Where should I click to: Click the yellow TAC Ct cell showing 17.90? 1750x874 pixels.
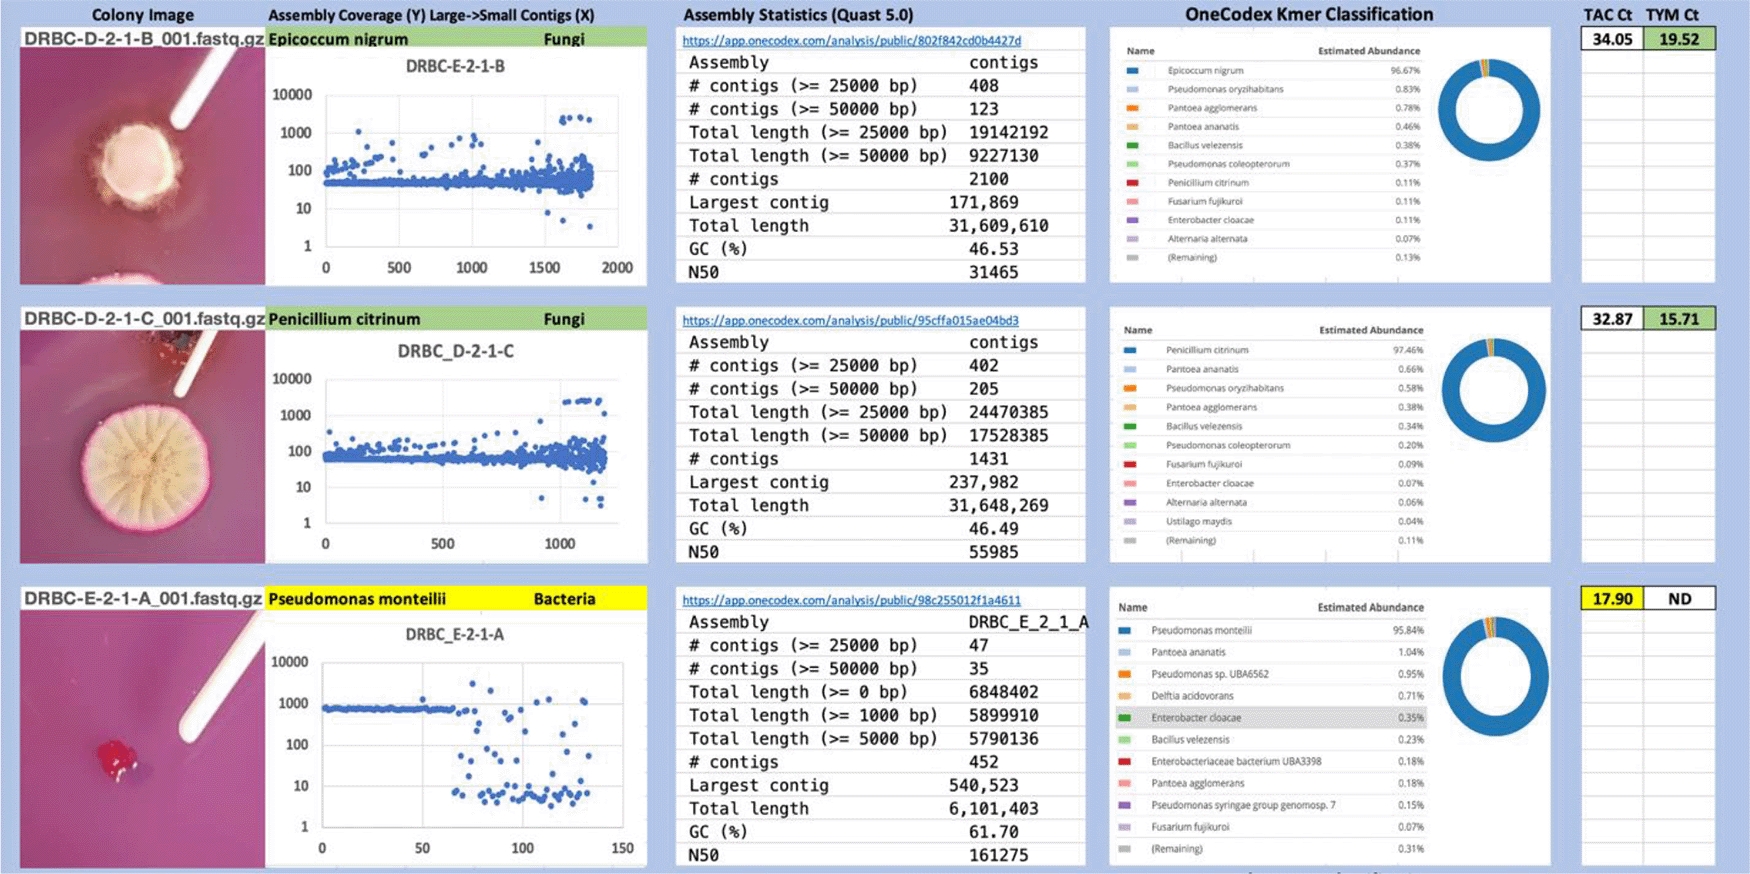(x=1611, y=599)
